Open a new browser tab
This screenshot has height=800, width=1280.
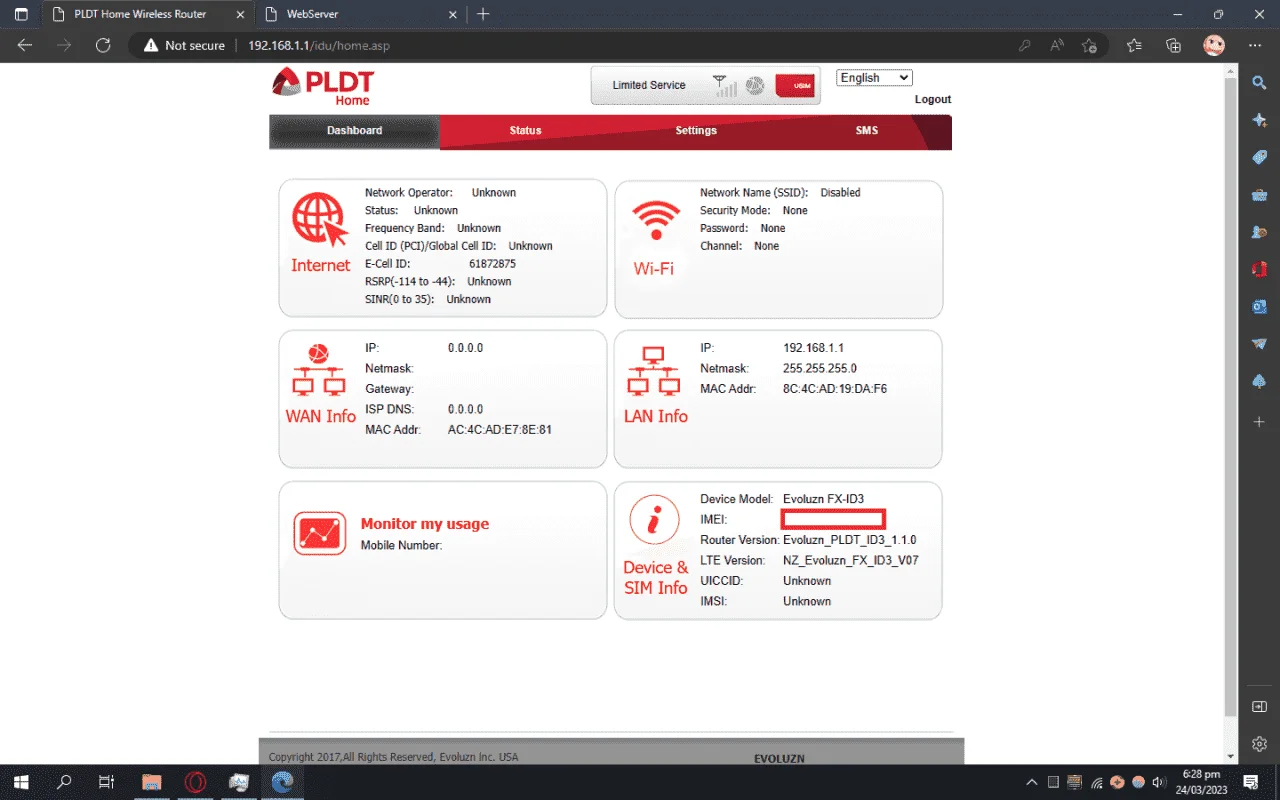click(483, 14)
